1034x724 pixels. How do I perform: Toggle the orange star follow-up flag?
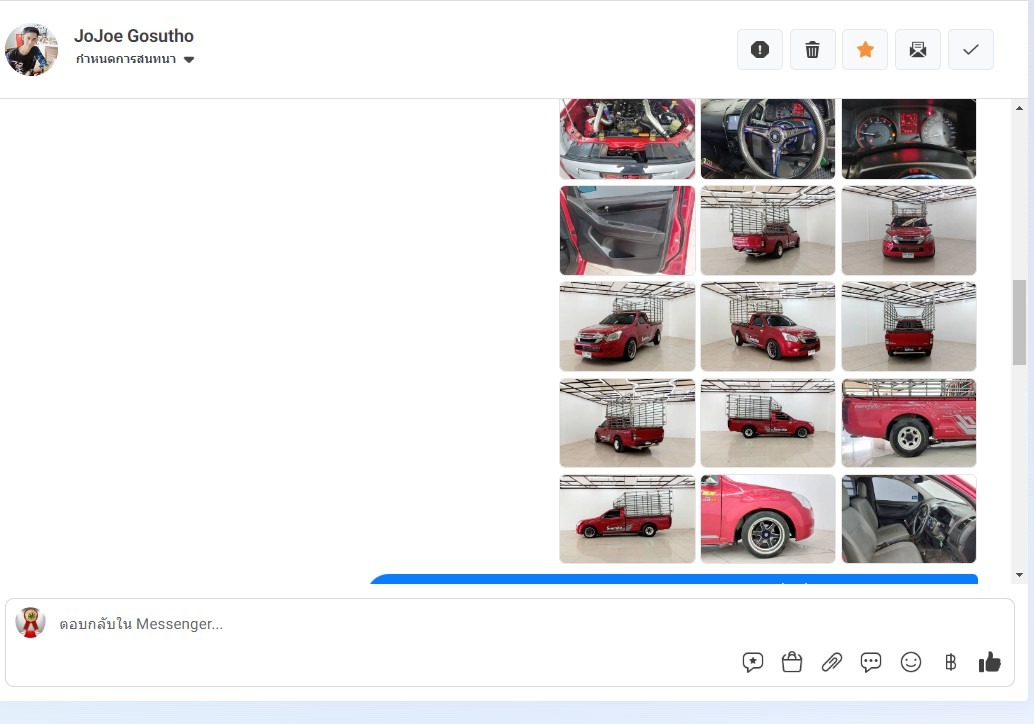(866, 50)
